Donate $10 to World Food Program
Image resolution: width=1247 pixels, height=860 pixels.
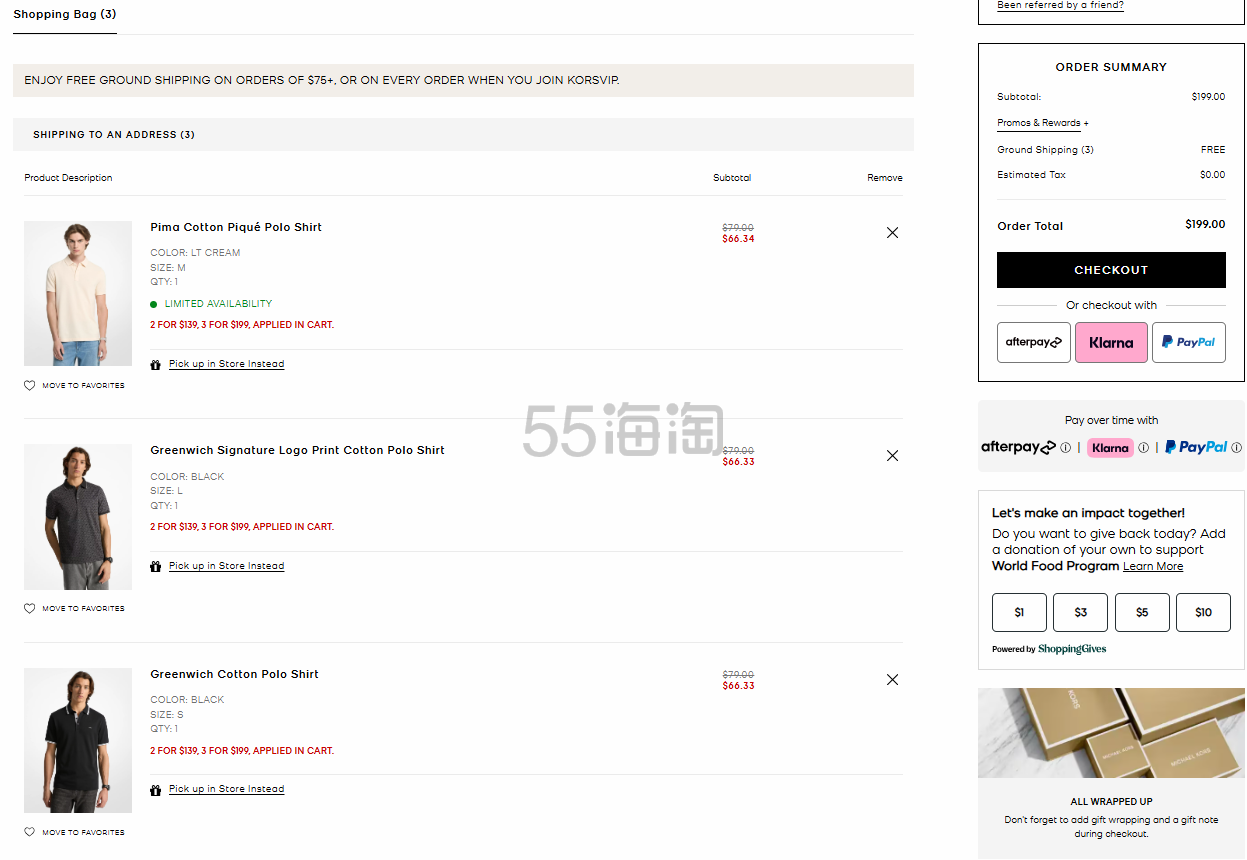point(1203,613)
